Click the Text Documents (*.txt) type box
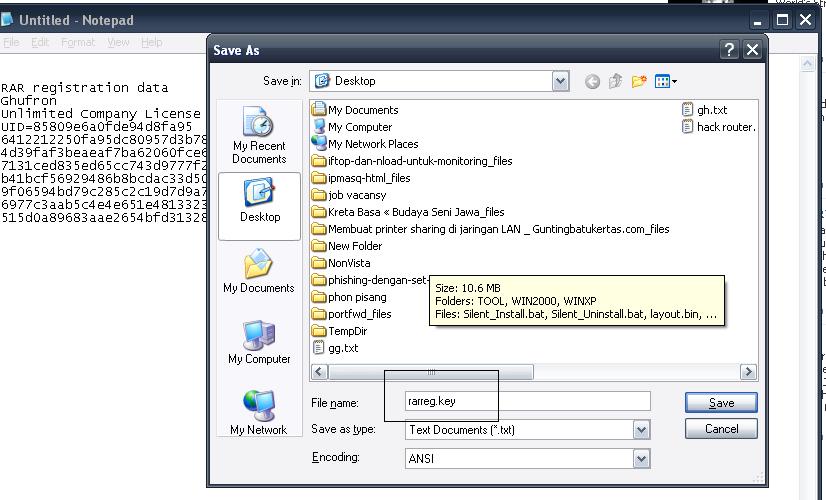The width and height of the screenshot is (826, 500). tap(527, 430)
